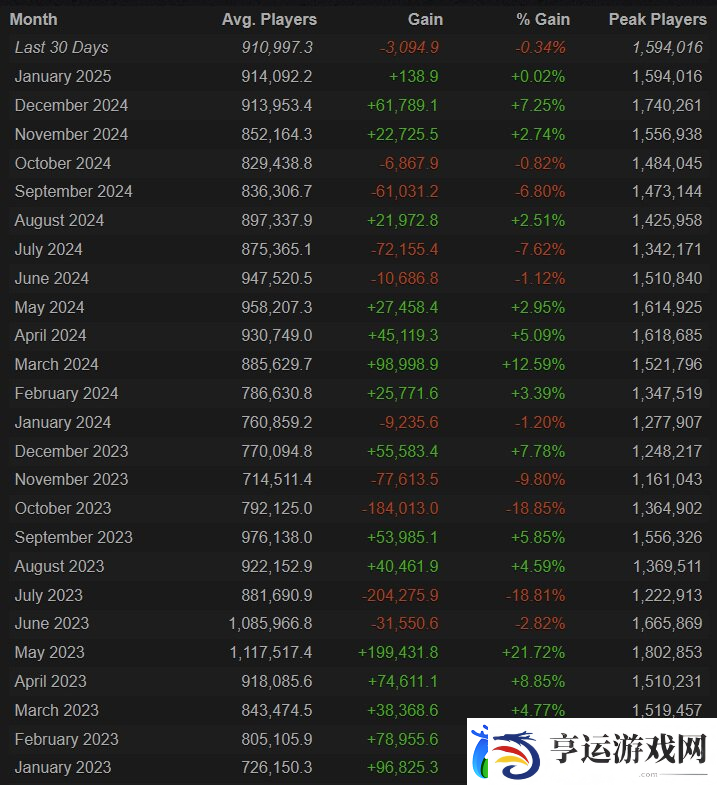The image size is (717, 785).
Task: Select the January 2023 month cell
Action: click(x=63, y=768)
